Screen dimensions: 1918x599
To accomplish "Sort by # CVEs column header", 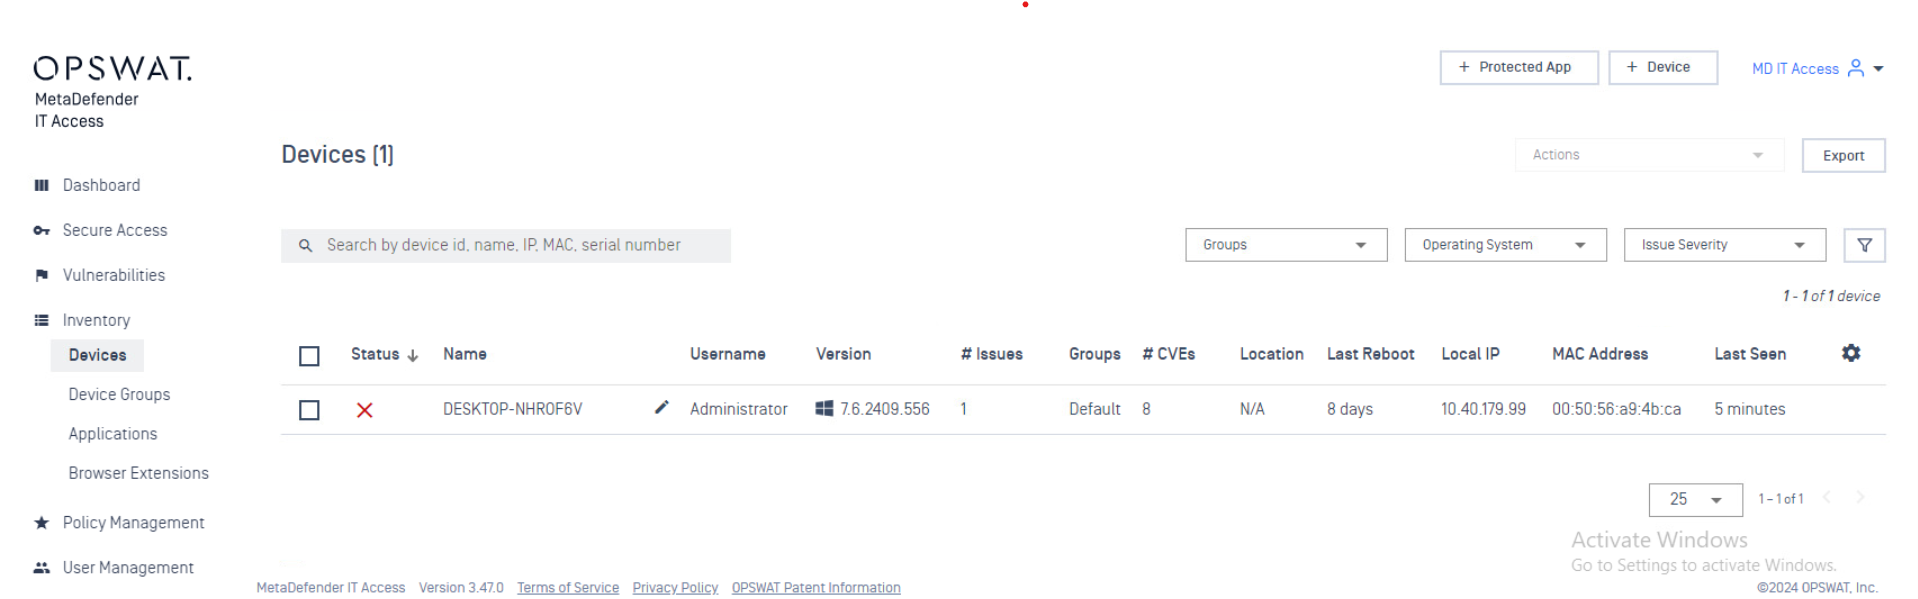I will [1168, 354].
